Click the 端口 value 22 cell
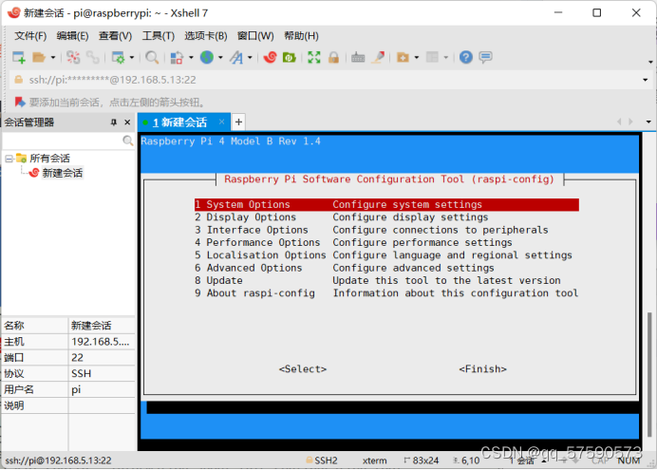Screen dimensions: 657x470 (101, 358)
